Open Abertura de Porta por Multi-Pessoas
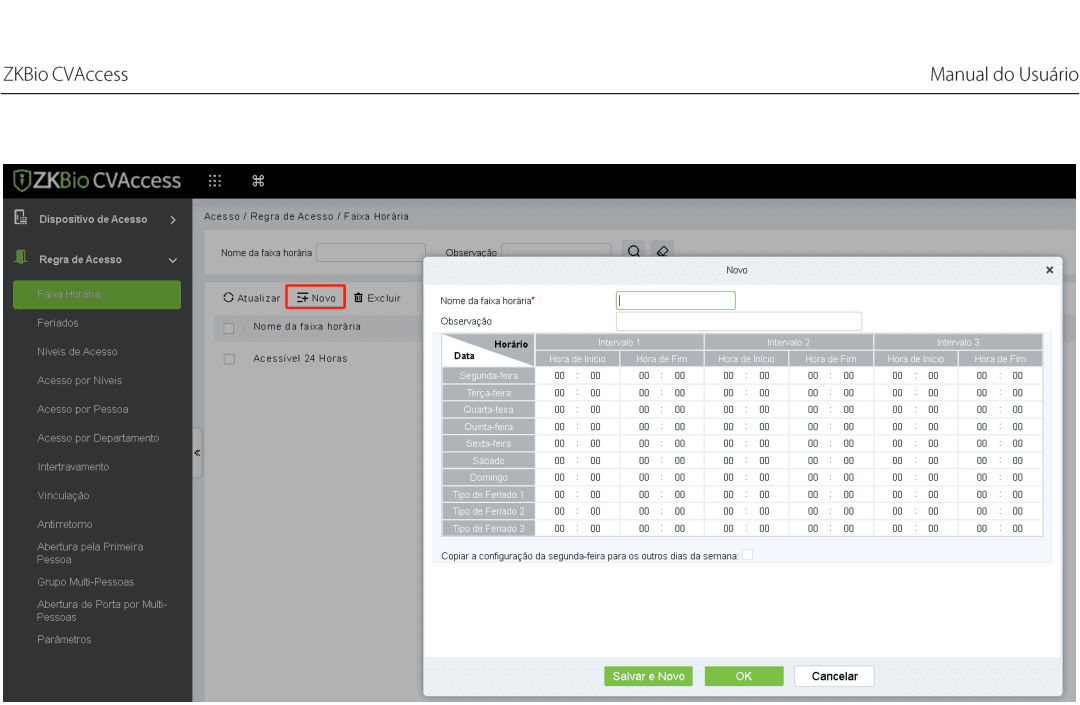The width and height of the screenshot is (1080, 705). pyautogui.click(x=102, y=611)
